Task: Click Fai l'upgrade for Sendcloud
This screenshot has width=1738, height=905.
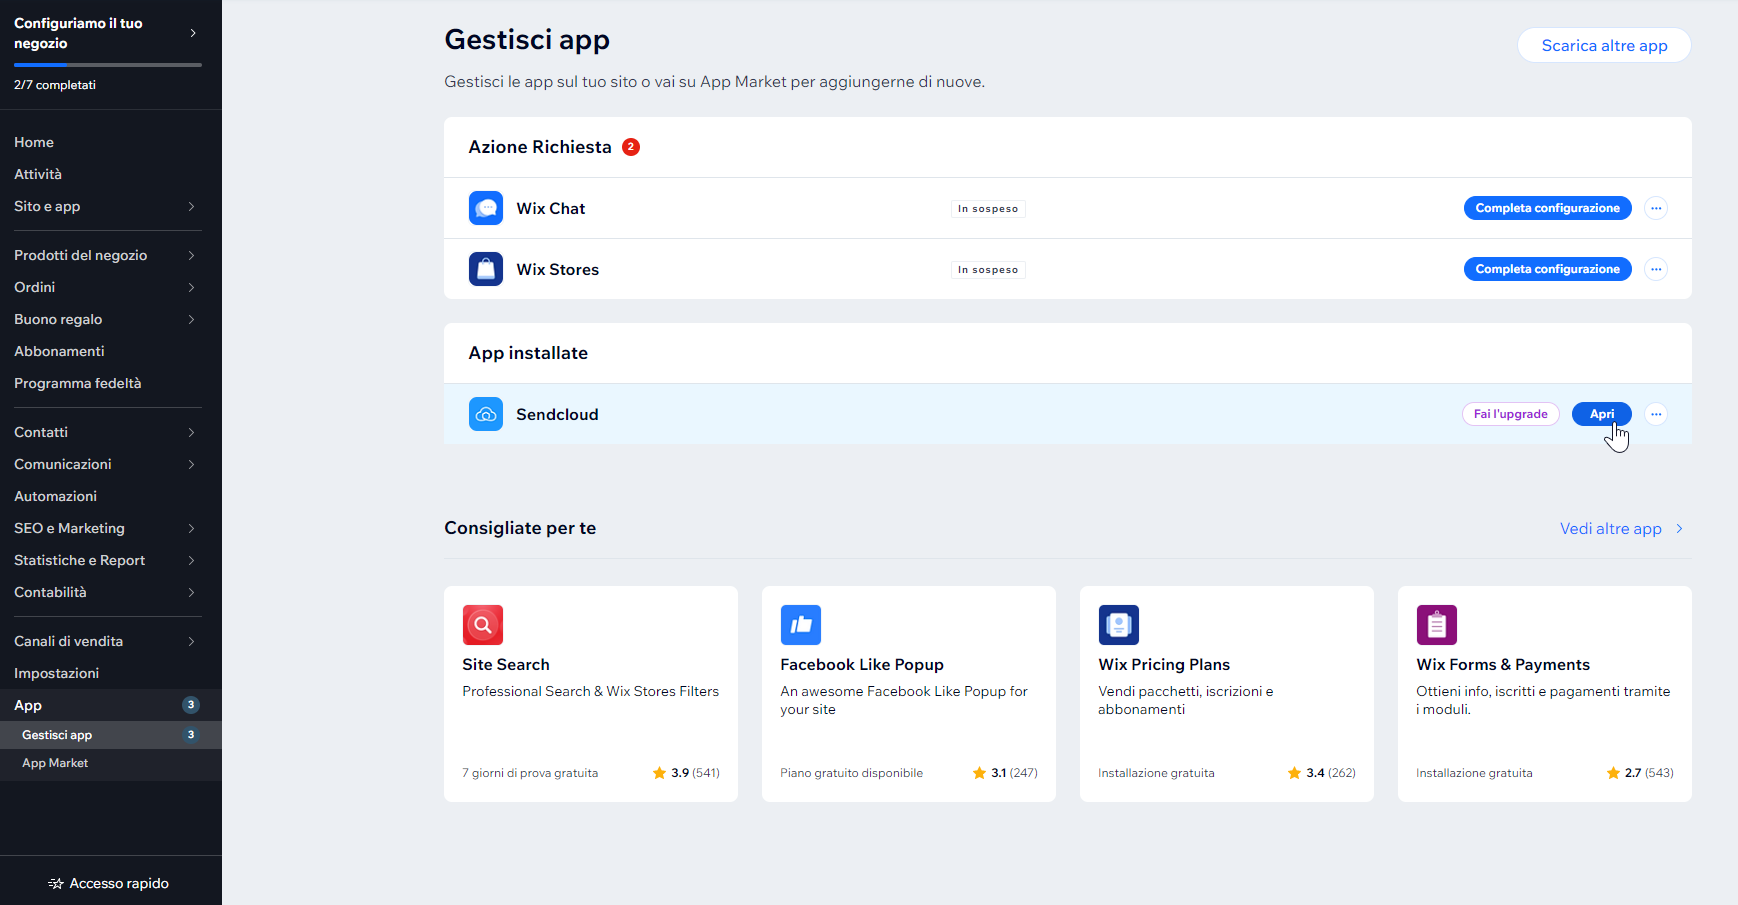Action: click(x=1510, y=414)
